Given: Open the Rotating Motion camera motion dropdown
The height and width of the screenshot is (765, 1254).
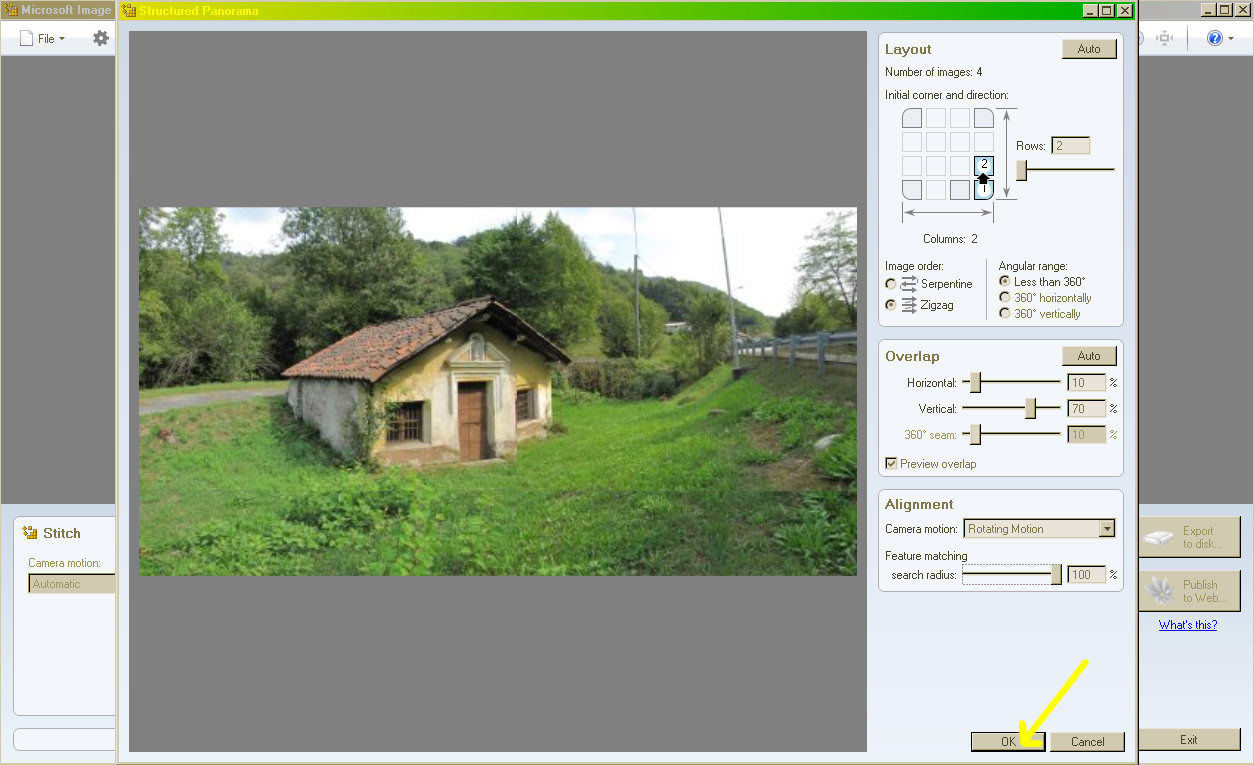Looking at the screenshot, I should click(x=1039, y=529).
